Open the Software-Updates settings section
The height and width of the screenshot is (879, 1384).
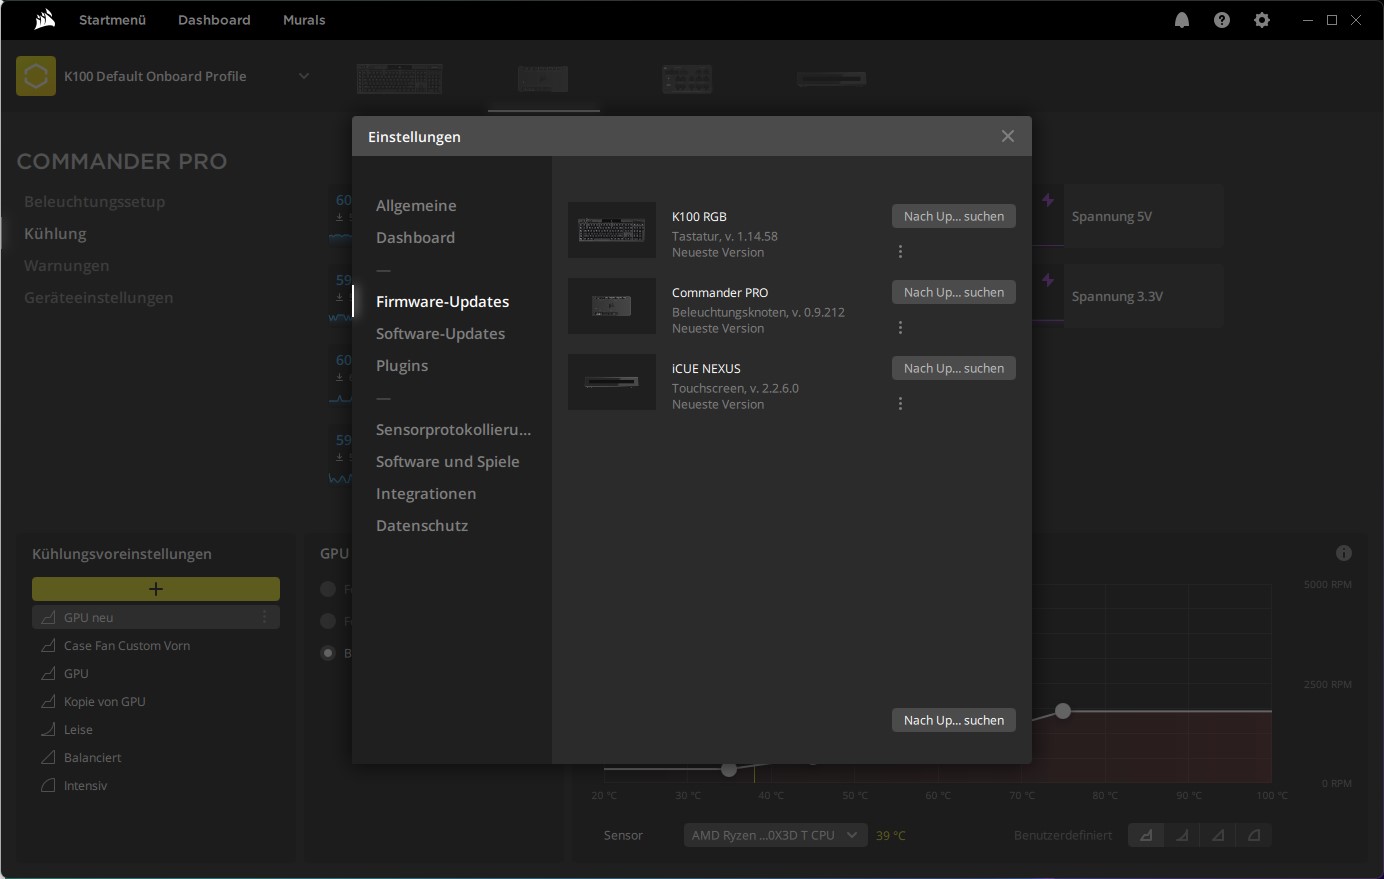440,334
